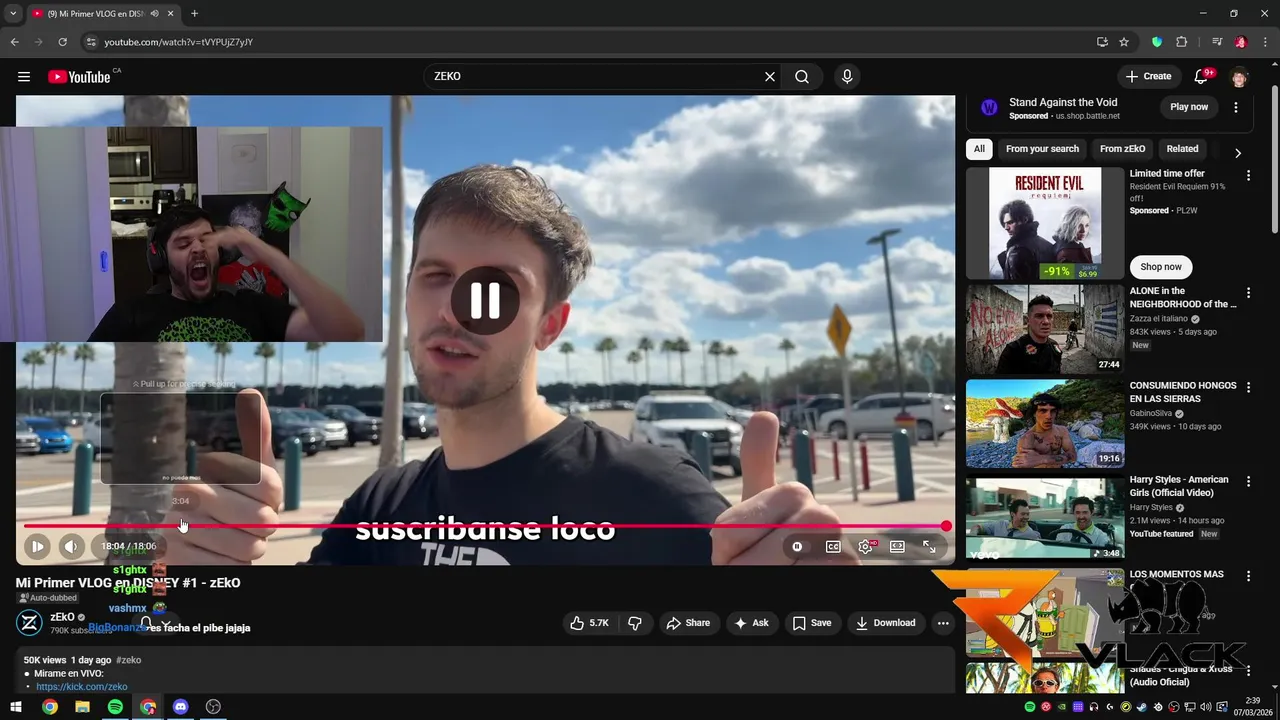Open more actions ellipsis under video
1280x720 pixels.
tap(943, 623)
